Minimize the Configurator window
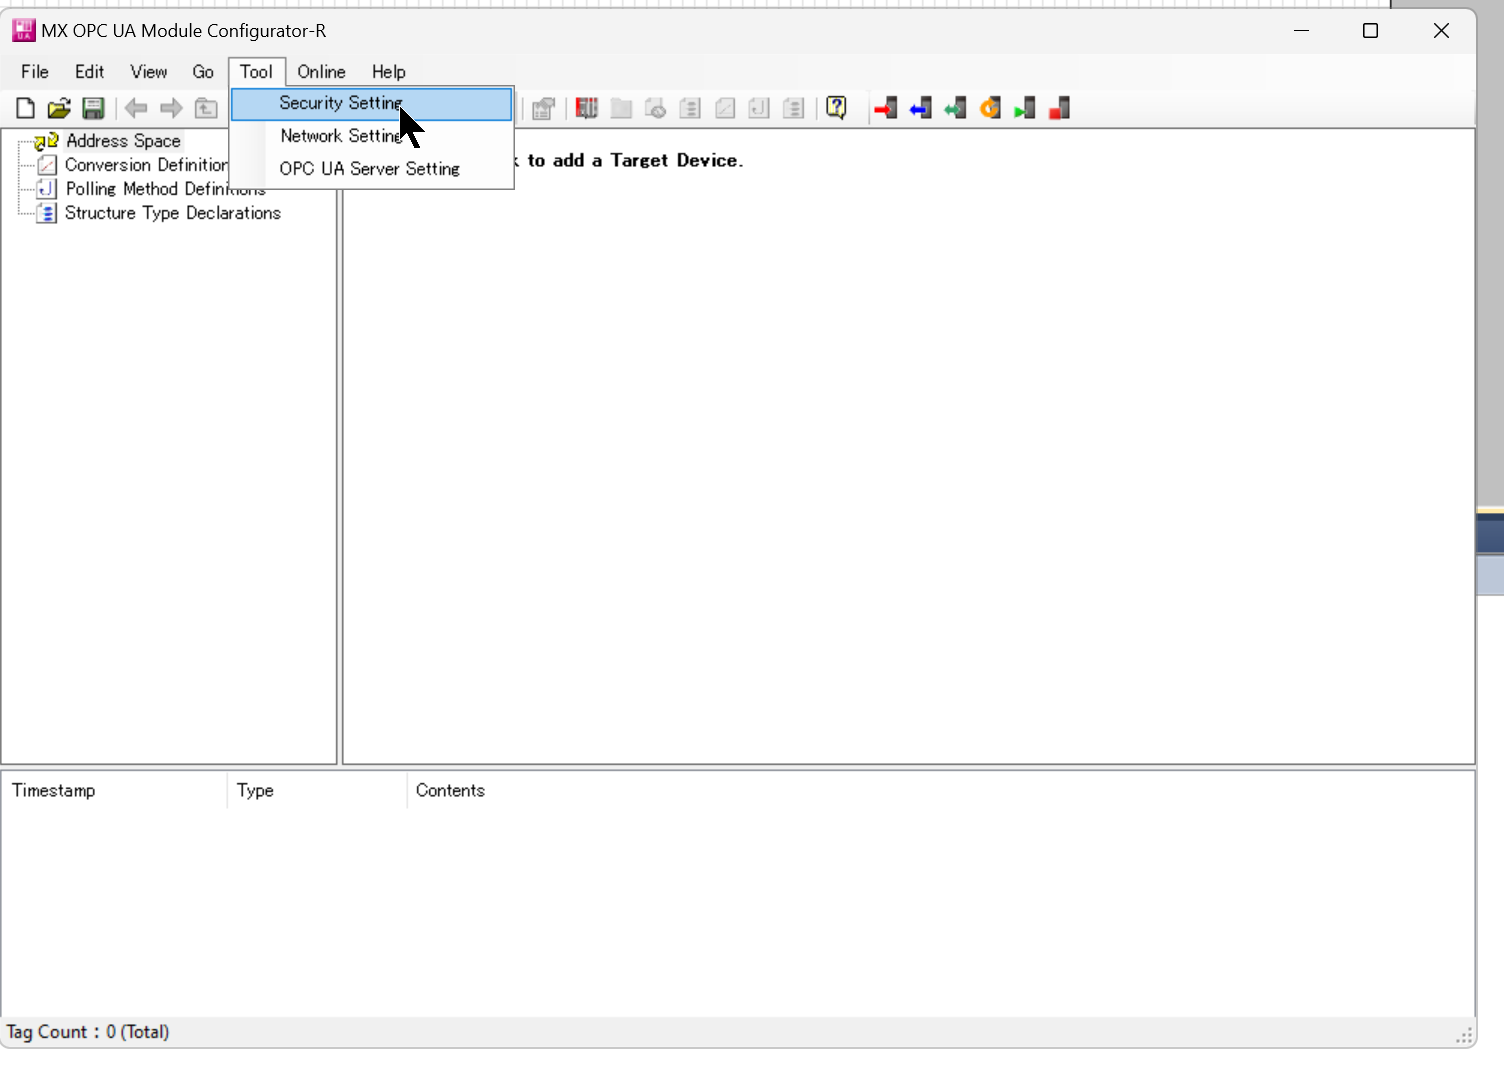The height and width of the screenshot is (1069, 1504). [x=1302, y=31]
